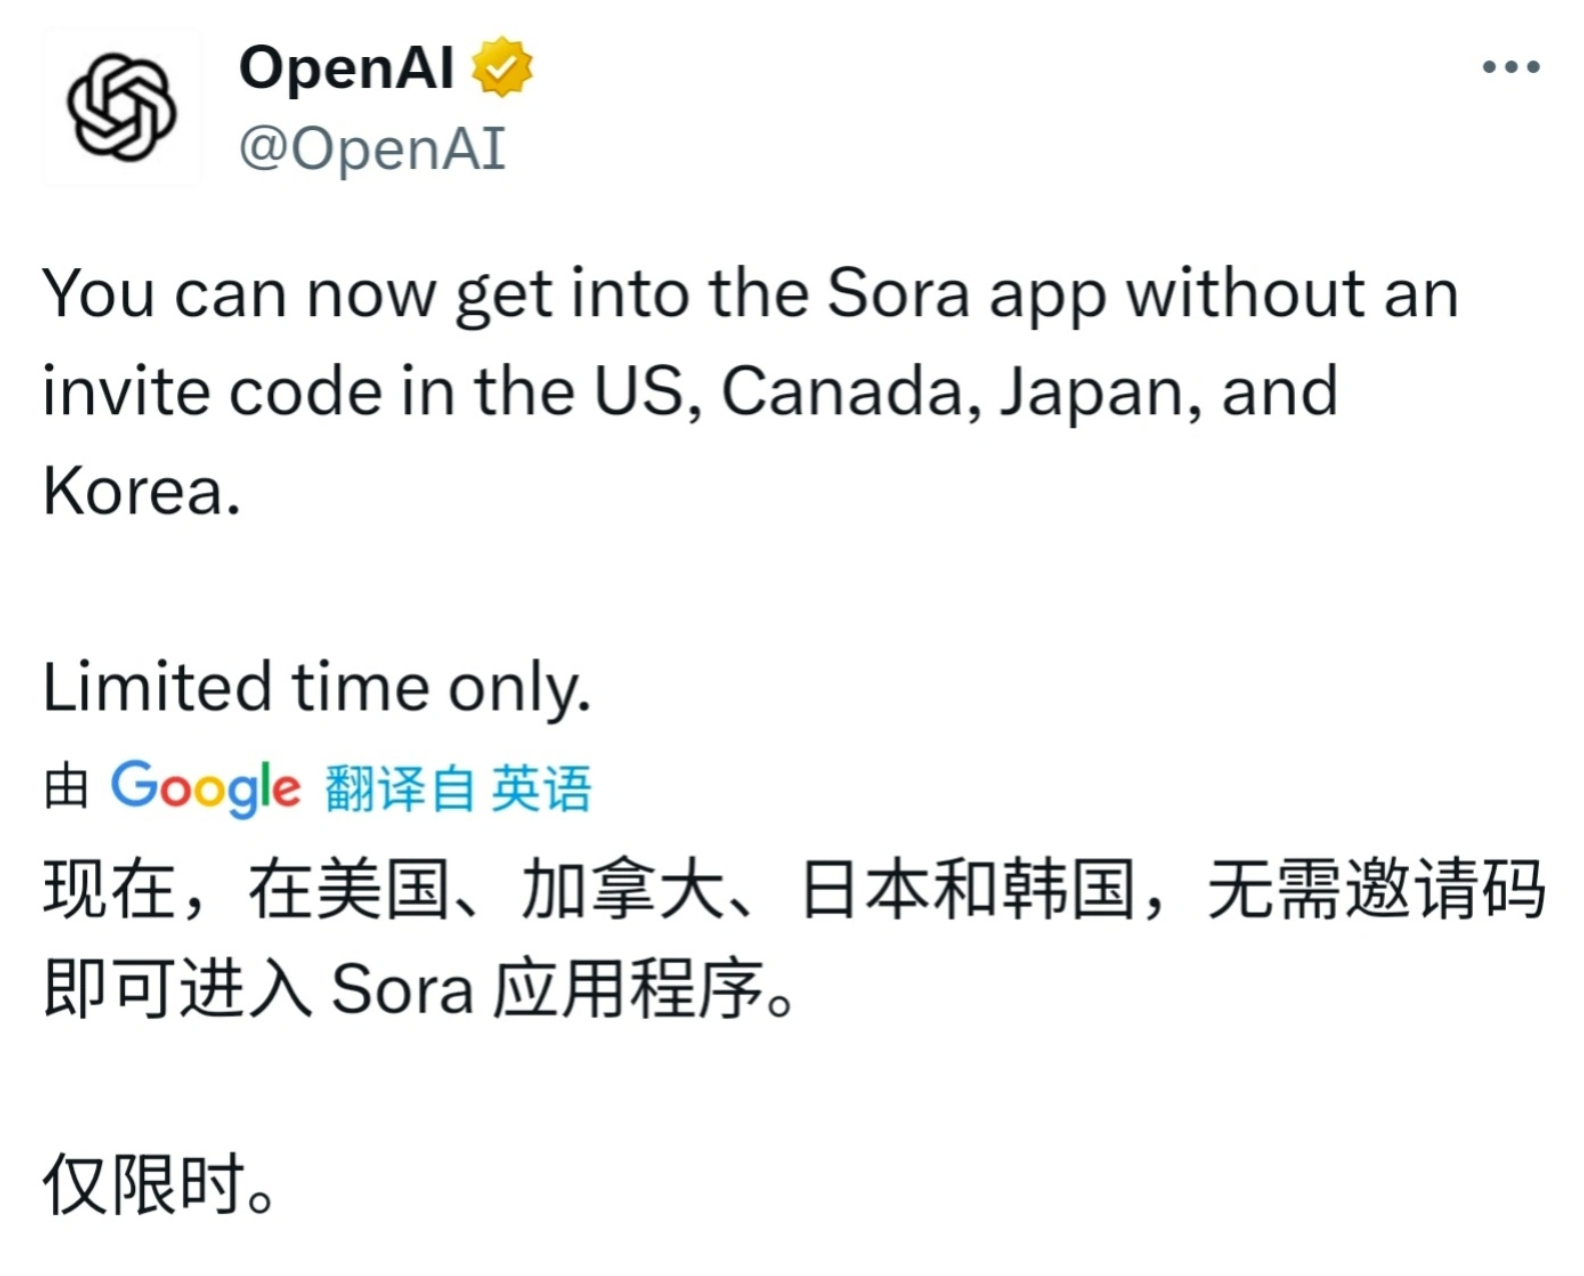Click the gold verified badge

pos(502,67)
